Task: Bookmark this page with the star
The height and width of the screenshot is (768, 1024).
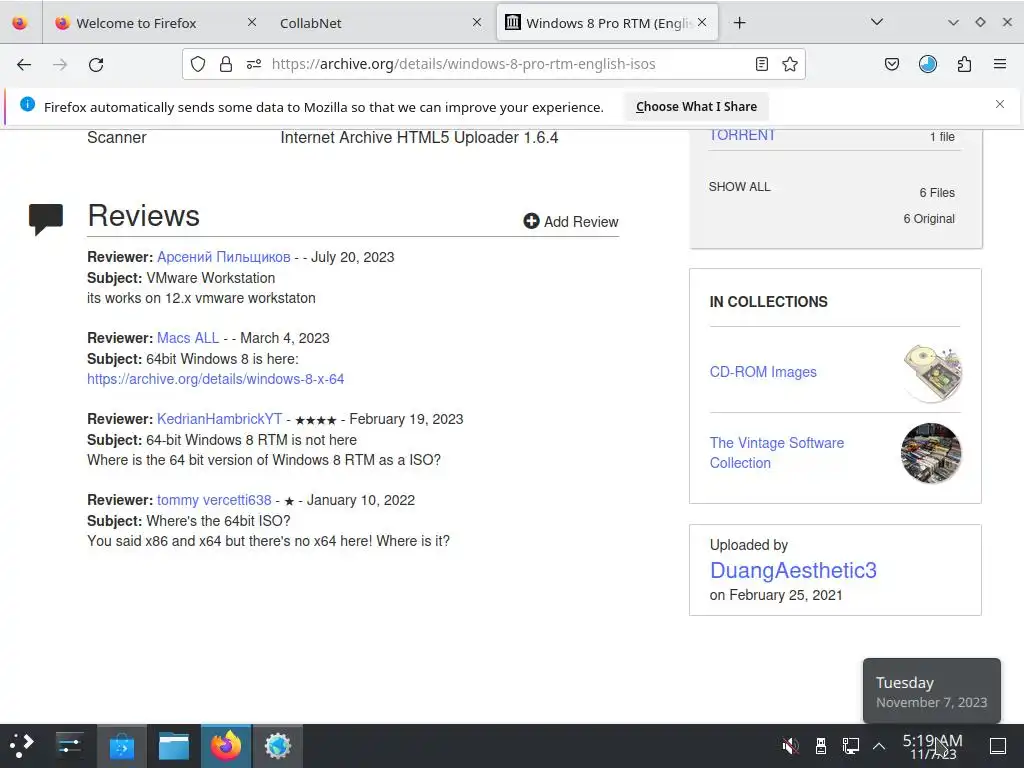Action: (790, 64)
